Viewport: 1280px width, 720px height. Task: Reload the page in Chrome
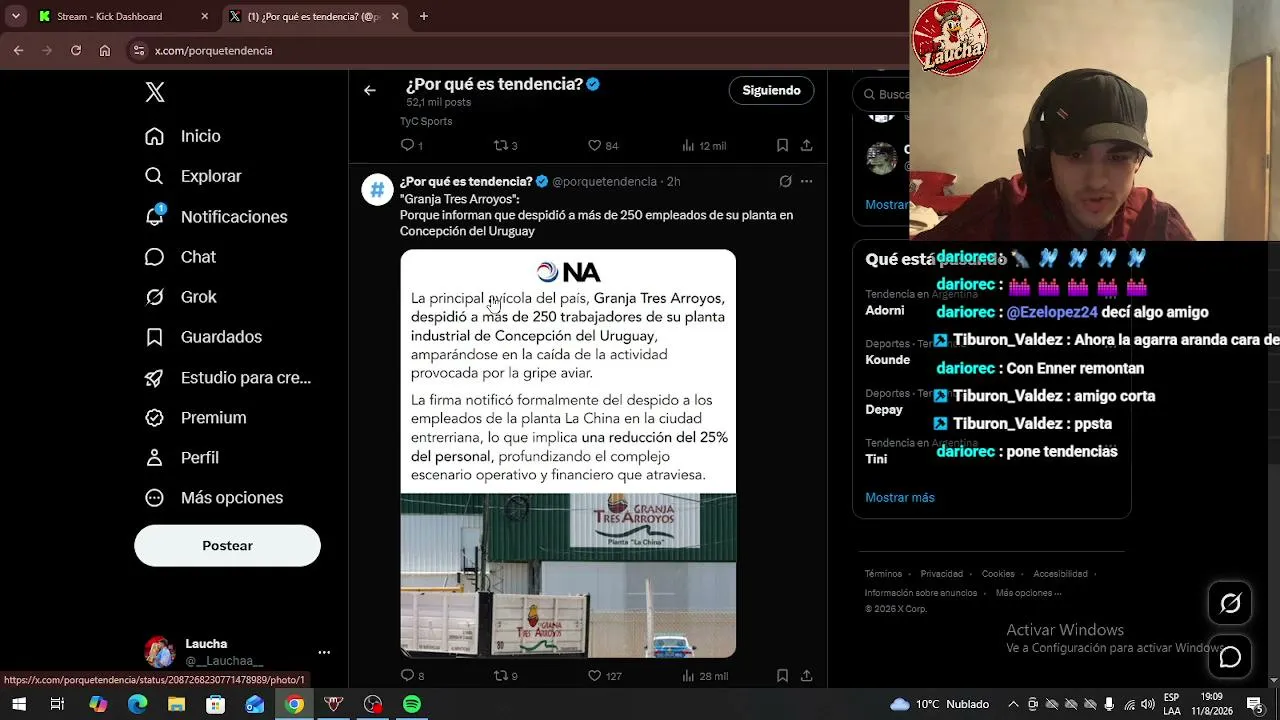coord(76,50)
